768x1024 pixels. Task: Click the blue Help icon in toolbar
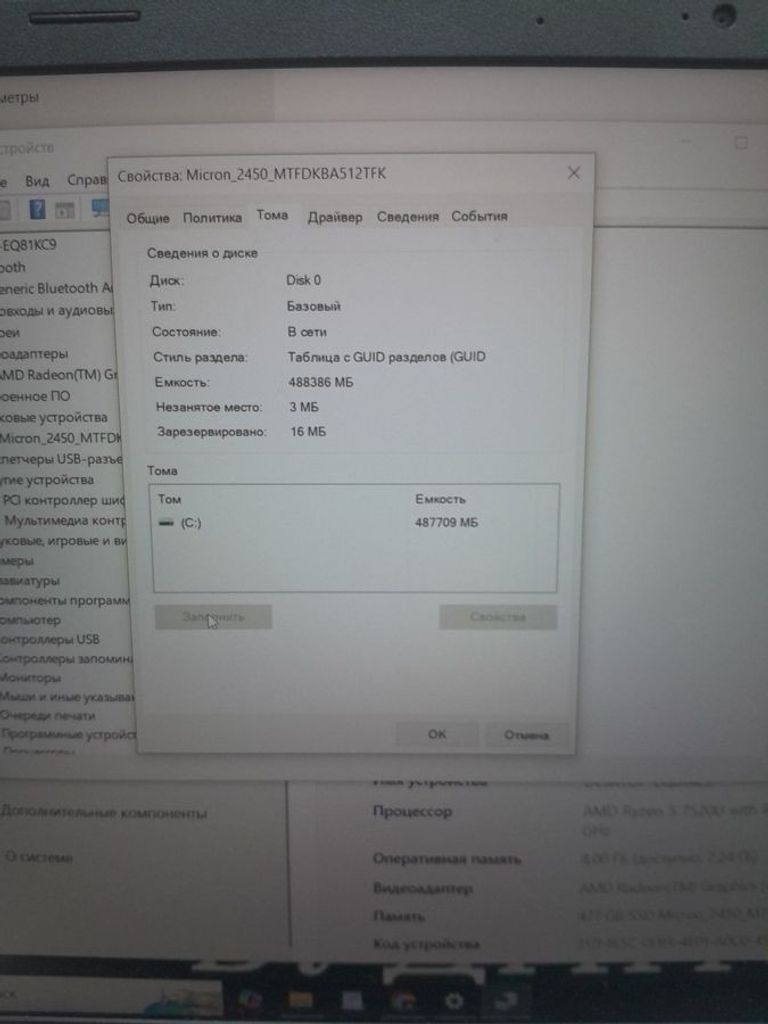tap(37, 209)
